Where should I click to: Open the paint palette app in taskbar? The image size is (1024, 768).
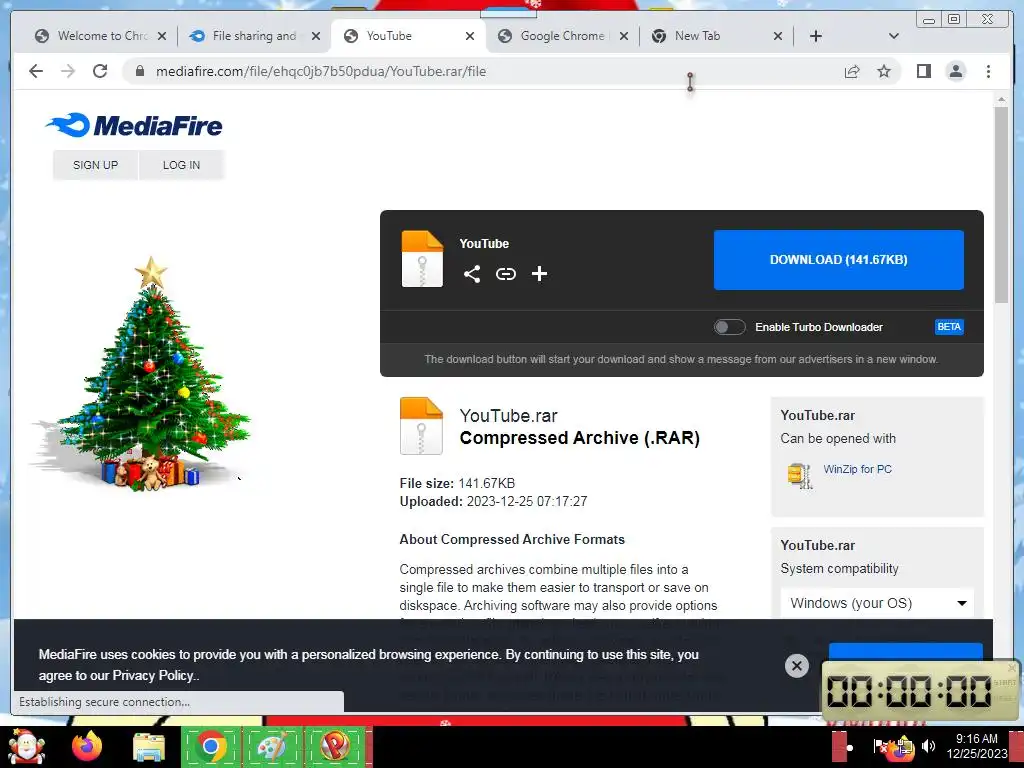[x=272, y=746]
